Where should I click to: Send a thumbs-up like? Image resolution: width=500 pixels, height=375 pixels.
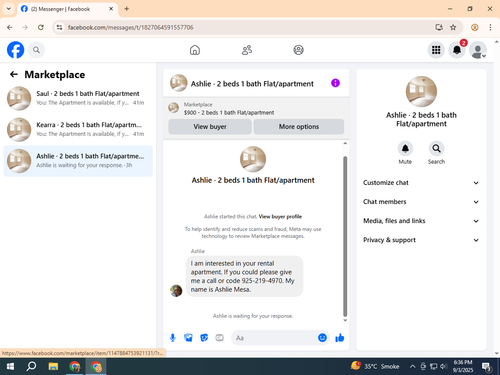(x=340, y=338)
